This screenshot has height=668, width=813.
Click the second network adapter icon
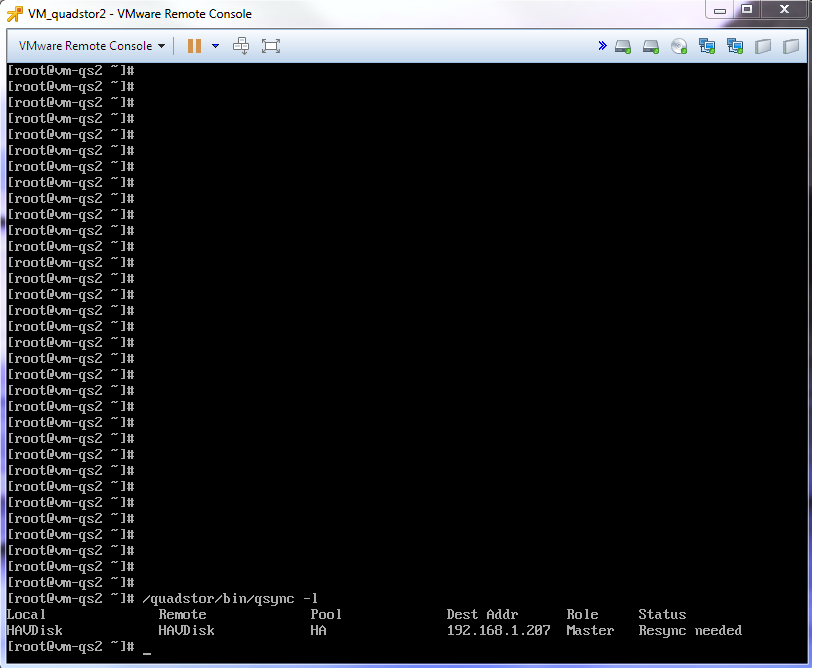735,46
